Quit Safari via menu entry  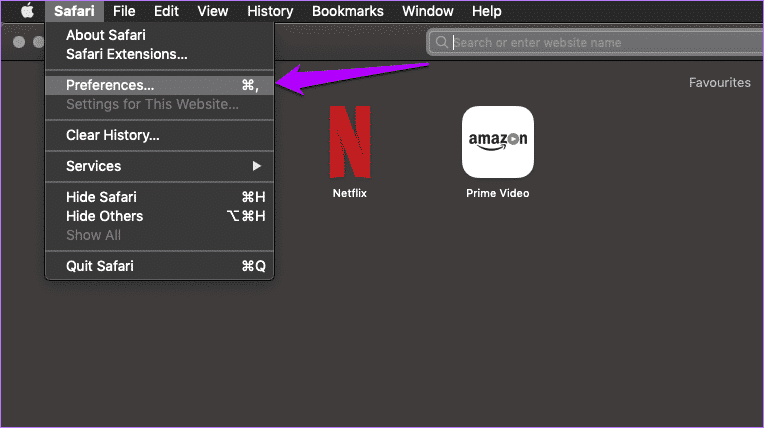[x=99, y=266]
